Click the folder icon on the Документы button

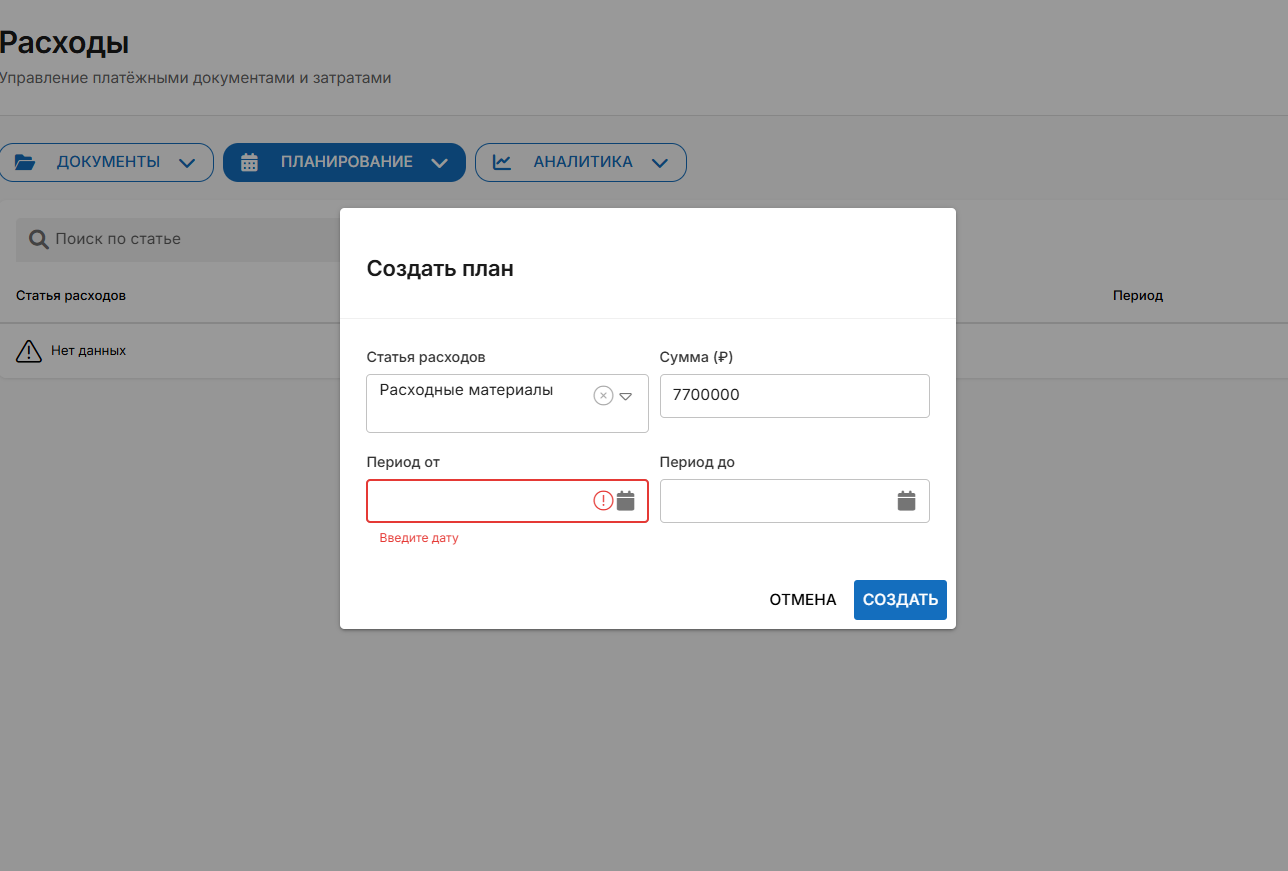coord(25,162)
